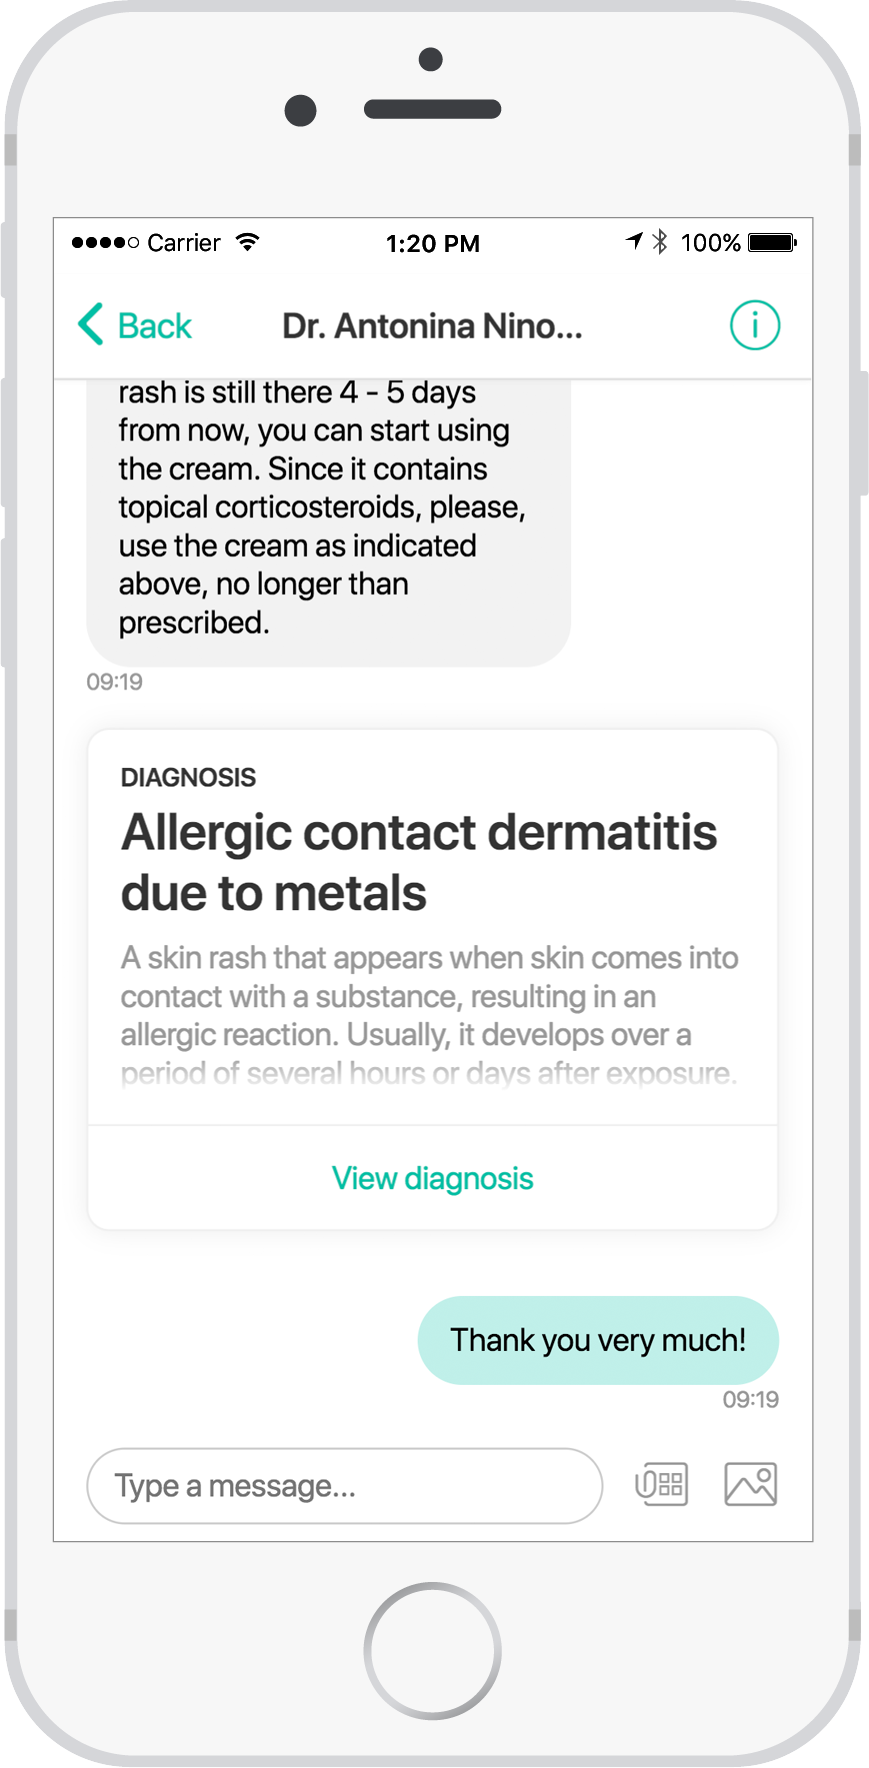869x1768 pixels.
Task: Tap the document attachment icon
Action: pos(661,1484)
